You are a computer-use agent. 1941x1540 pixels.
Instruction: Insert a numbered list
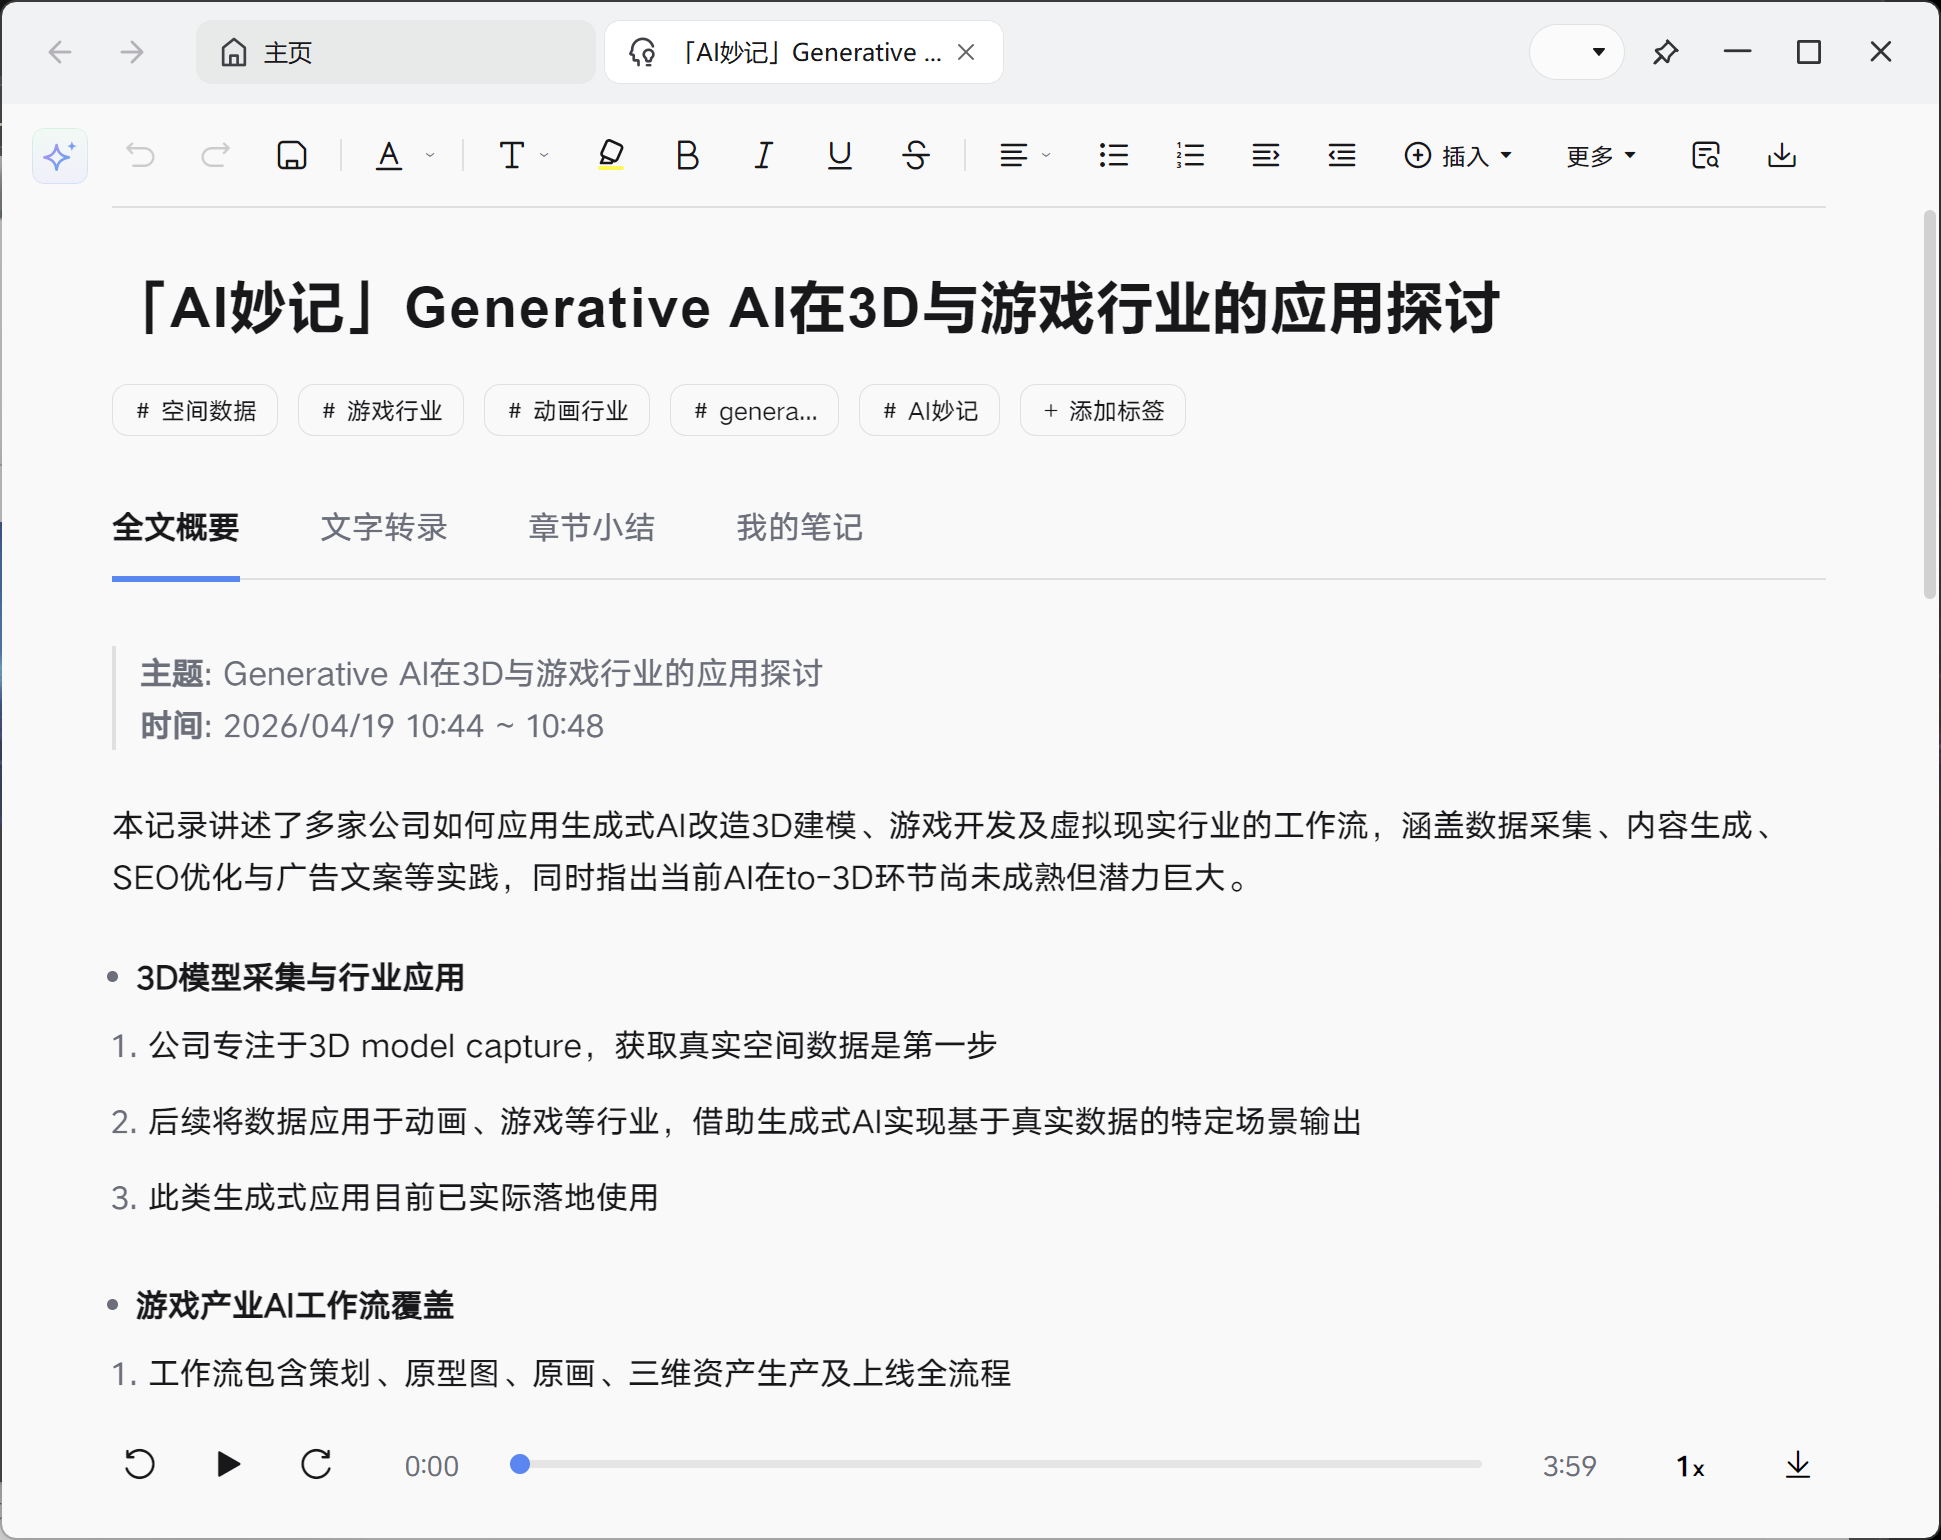click(x=1189, y=155)
